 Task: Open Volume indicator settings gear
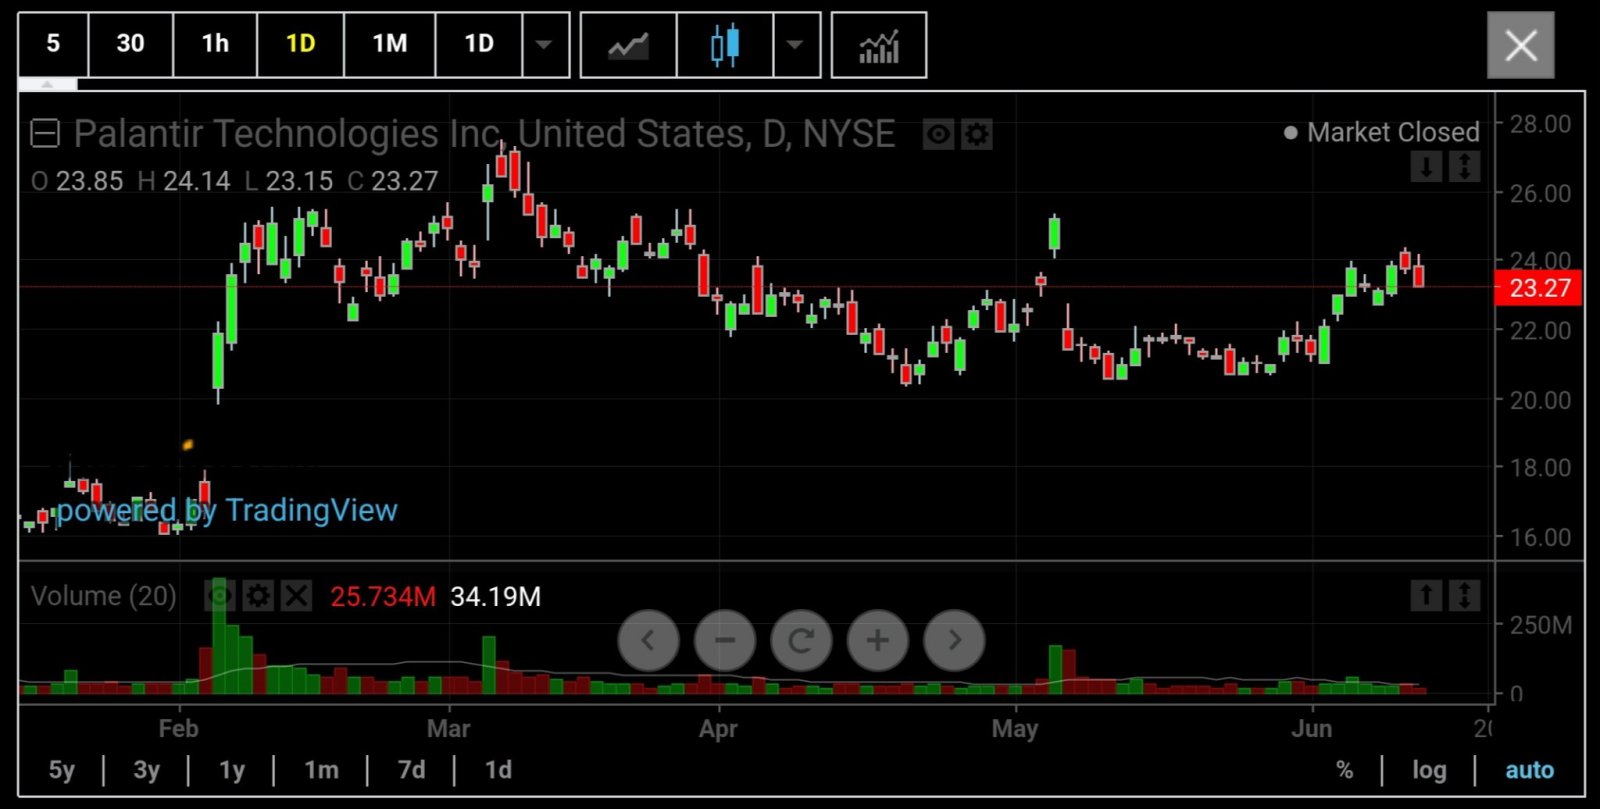258,596
